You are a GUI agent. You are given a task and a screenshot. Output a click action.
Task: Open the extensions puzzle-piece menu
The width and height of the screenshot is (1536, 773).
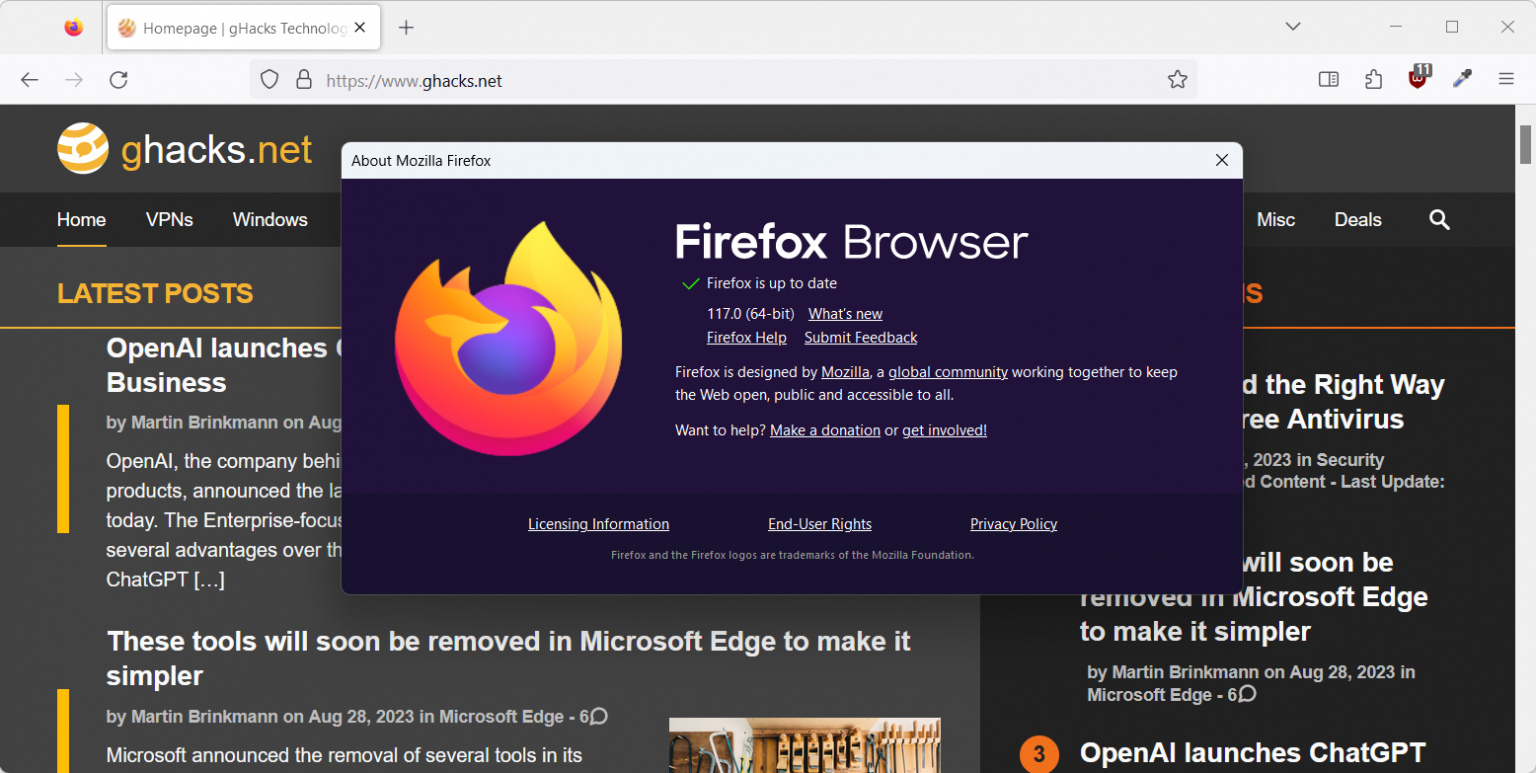[1373, 80]
